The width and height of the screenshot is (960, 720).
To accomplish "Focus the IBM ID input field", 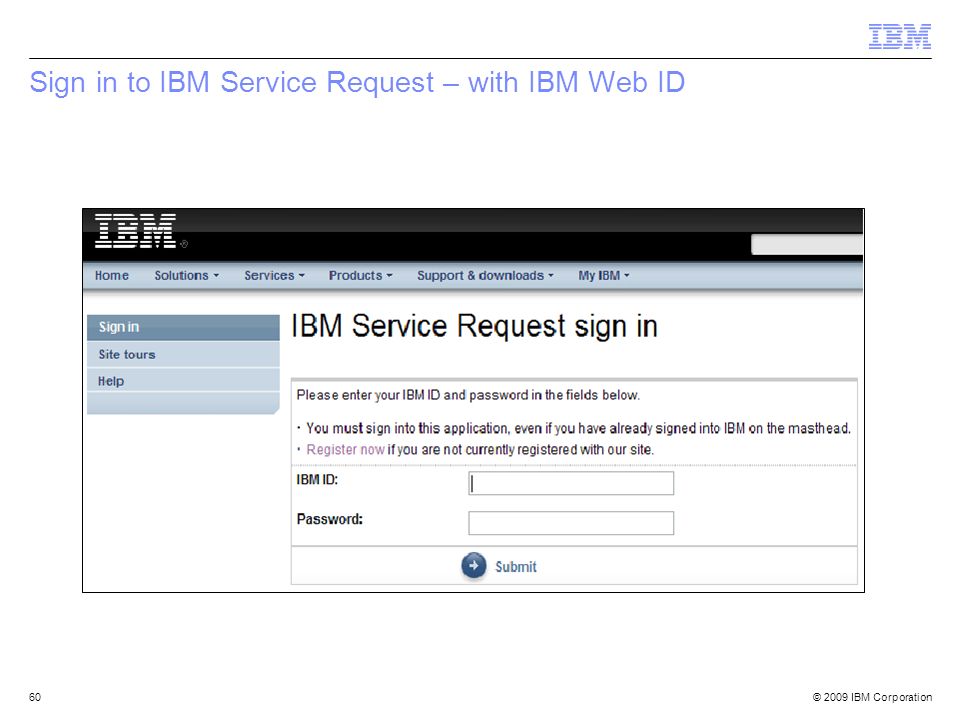I will (x=571, y=483).
